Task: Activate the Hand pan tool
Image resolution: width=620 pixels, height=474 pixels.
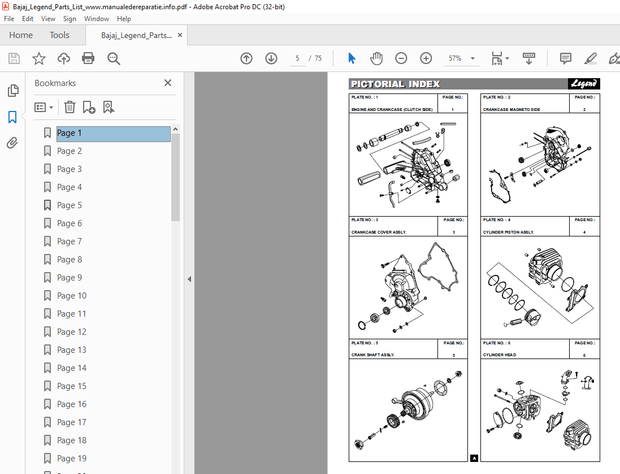Action: [x=376, y=59]
